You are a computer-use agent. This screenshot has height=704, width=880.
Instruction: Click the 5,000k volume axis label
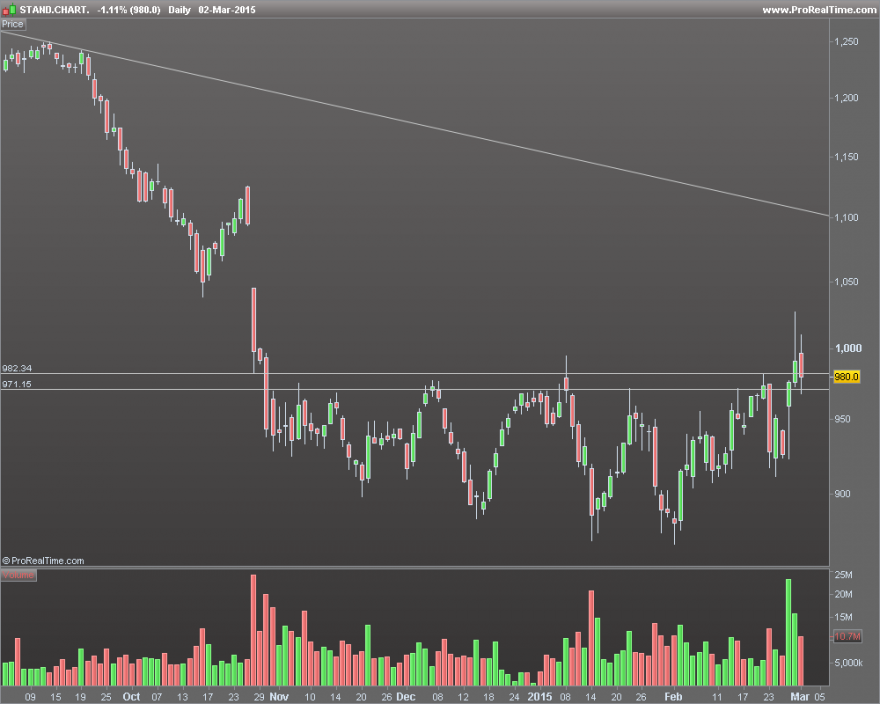pos(849,663)
